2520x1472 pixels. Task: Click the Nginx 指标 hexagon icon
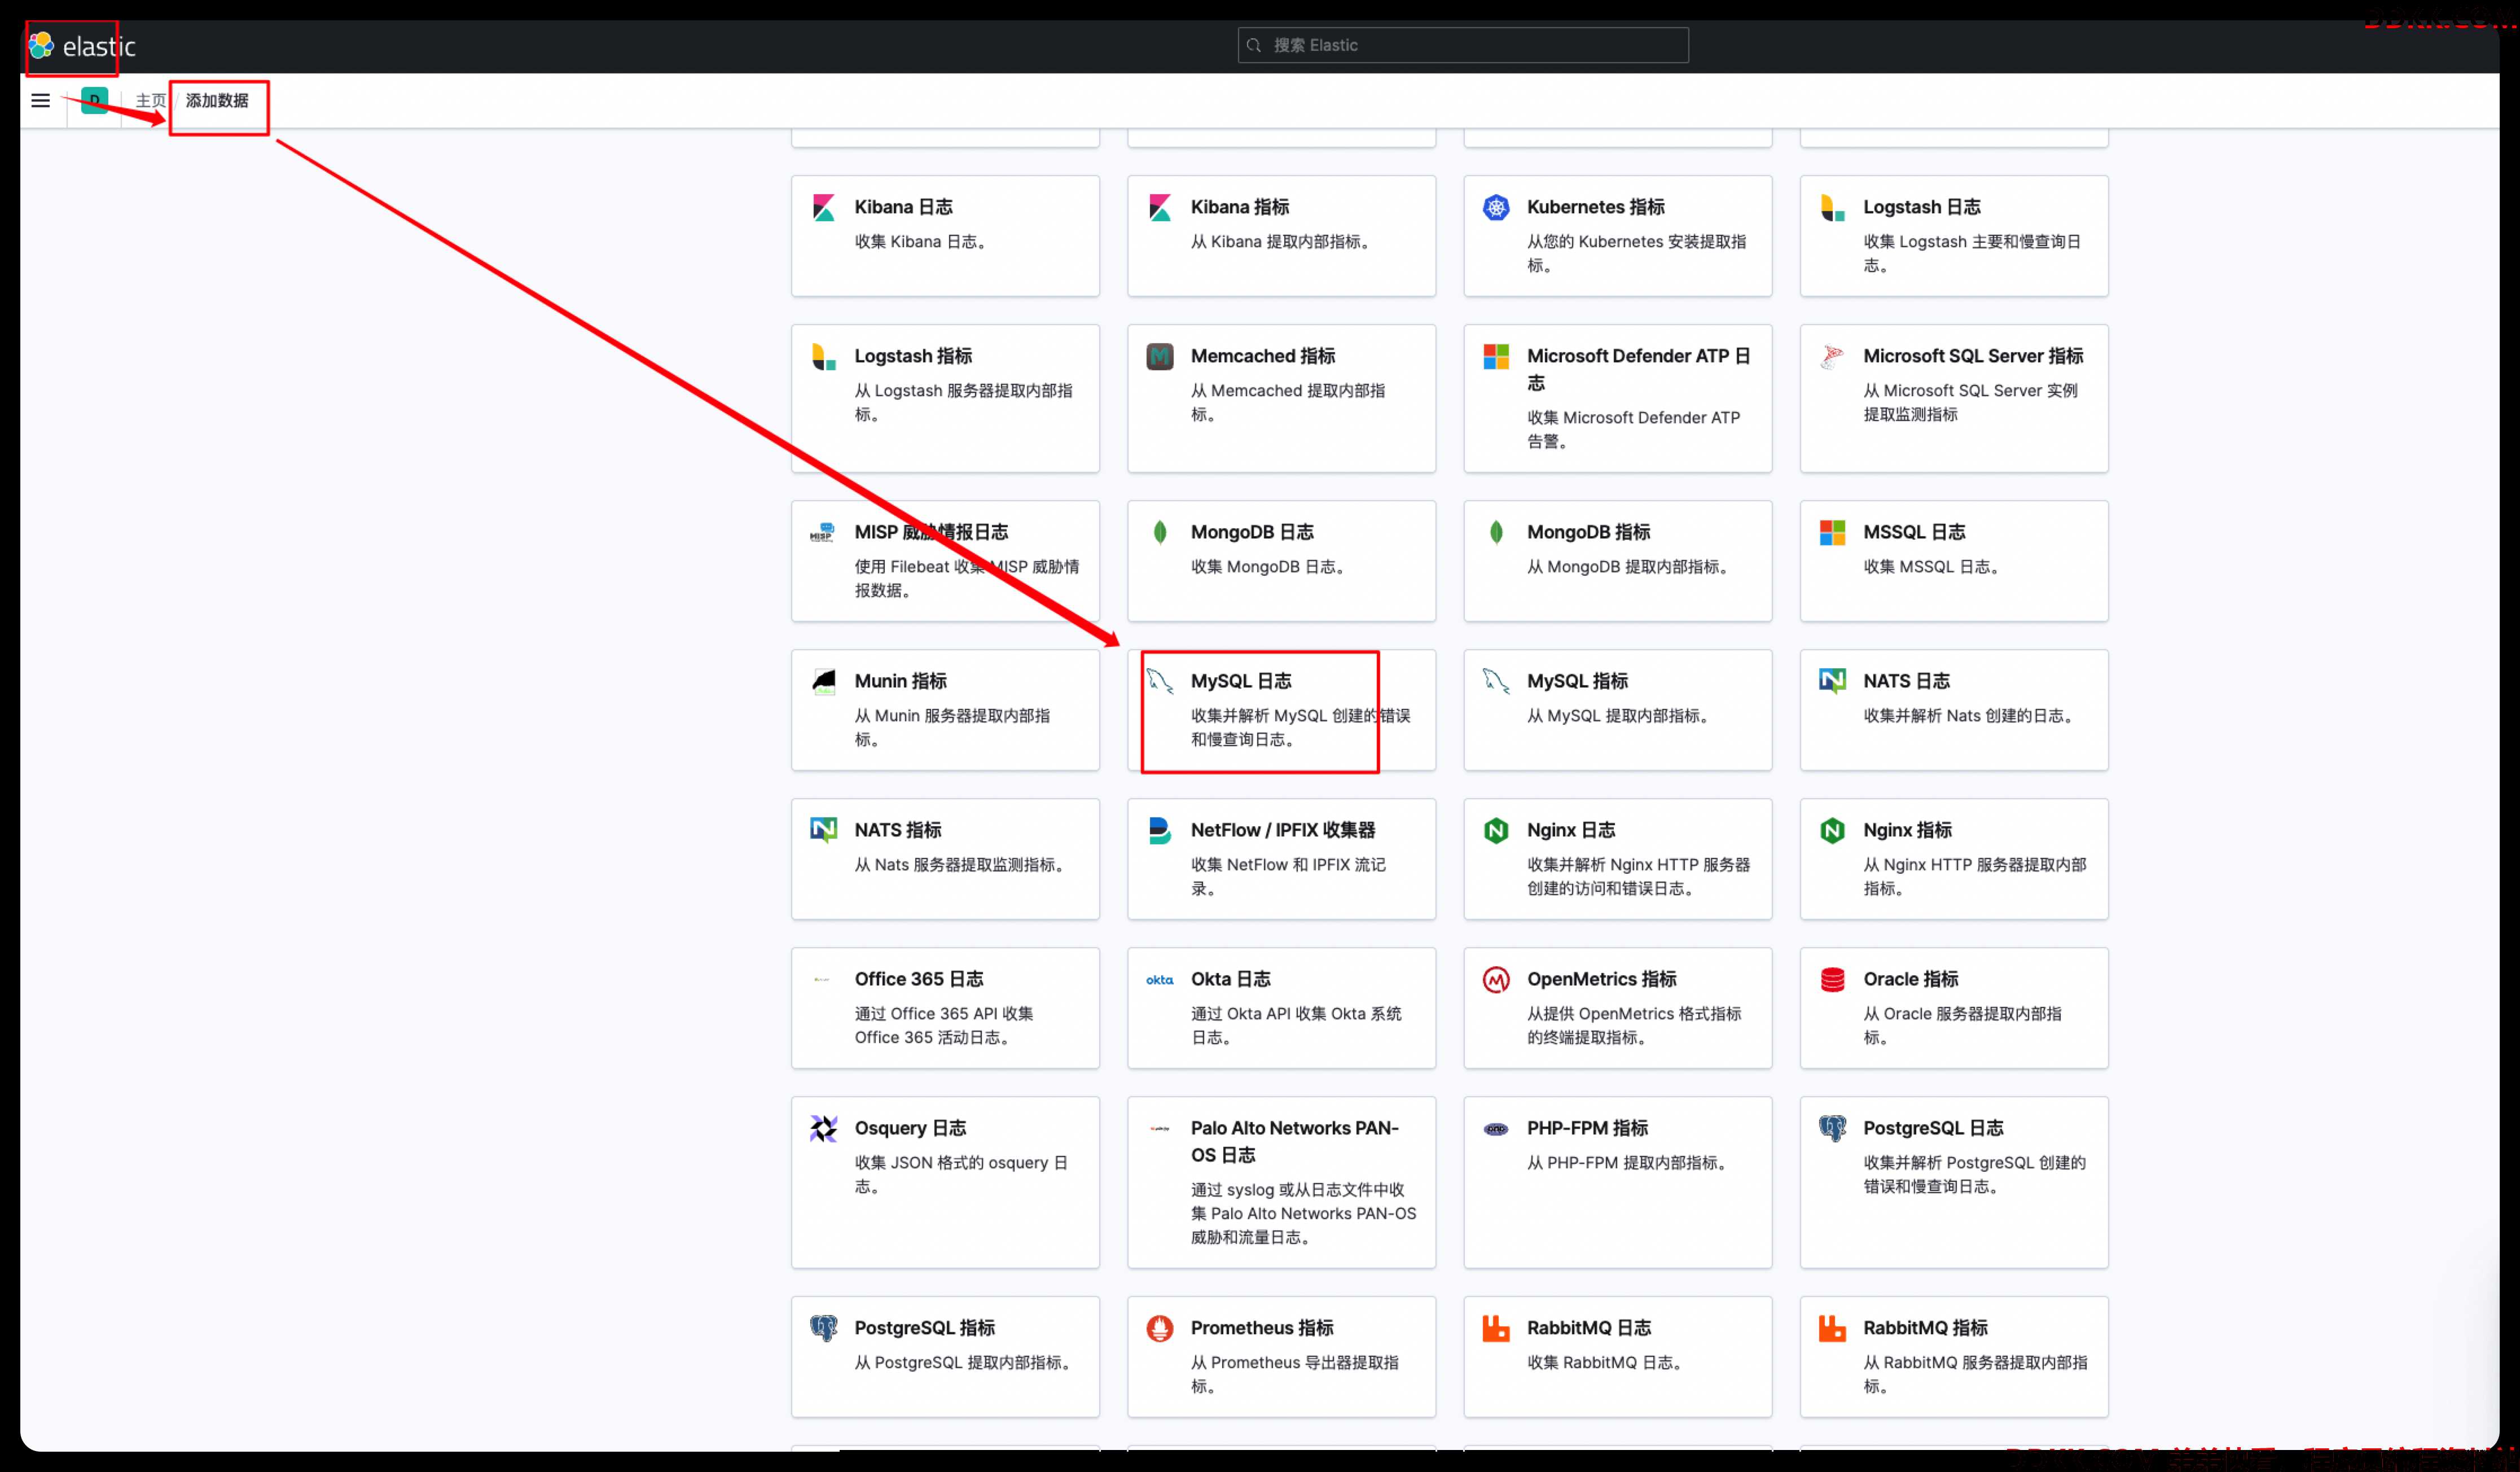pos(1832,830)
